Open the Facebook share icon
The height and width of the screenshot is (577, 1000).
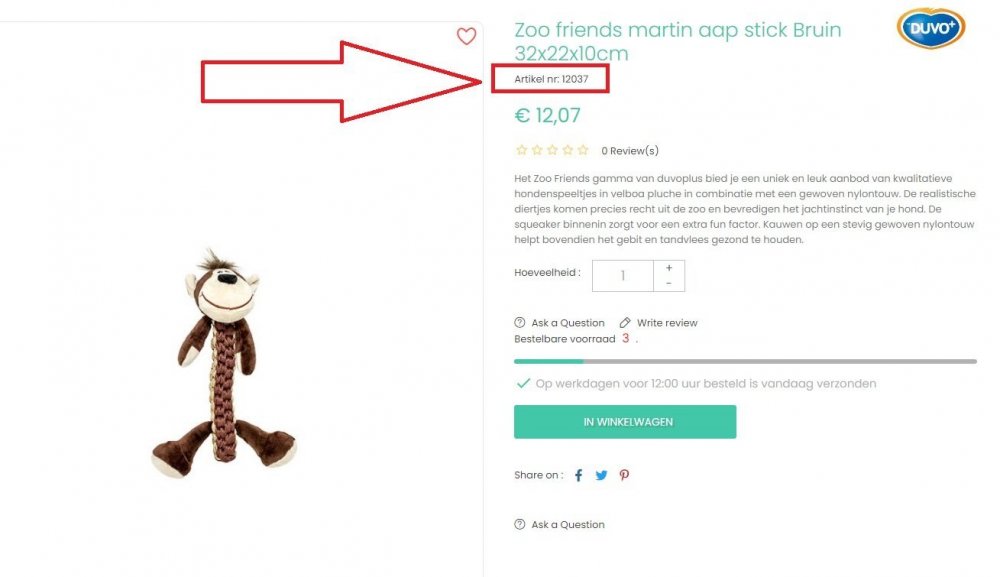point(578,475)
